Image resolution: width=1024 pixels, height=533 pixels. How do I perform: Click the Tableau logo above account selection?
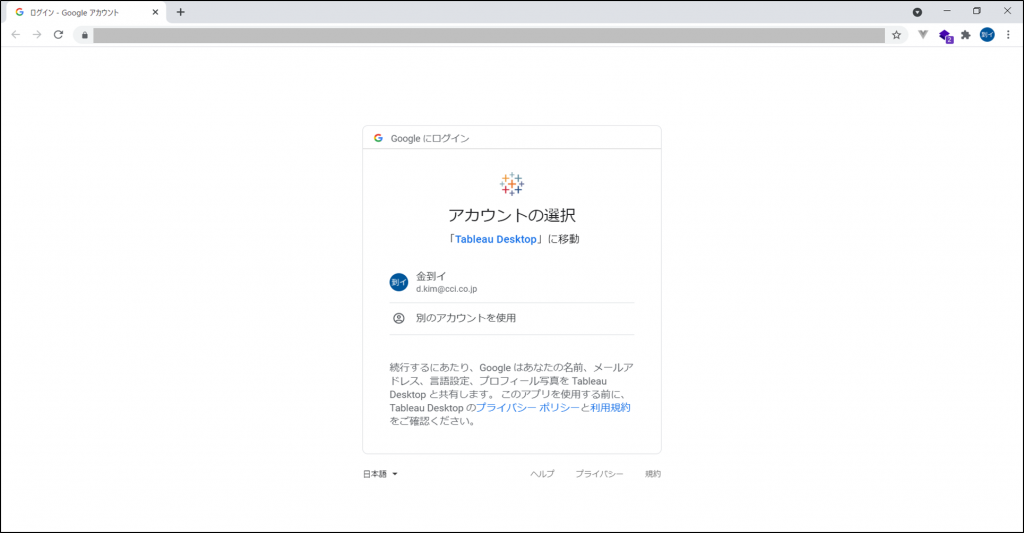(512, 184)
